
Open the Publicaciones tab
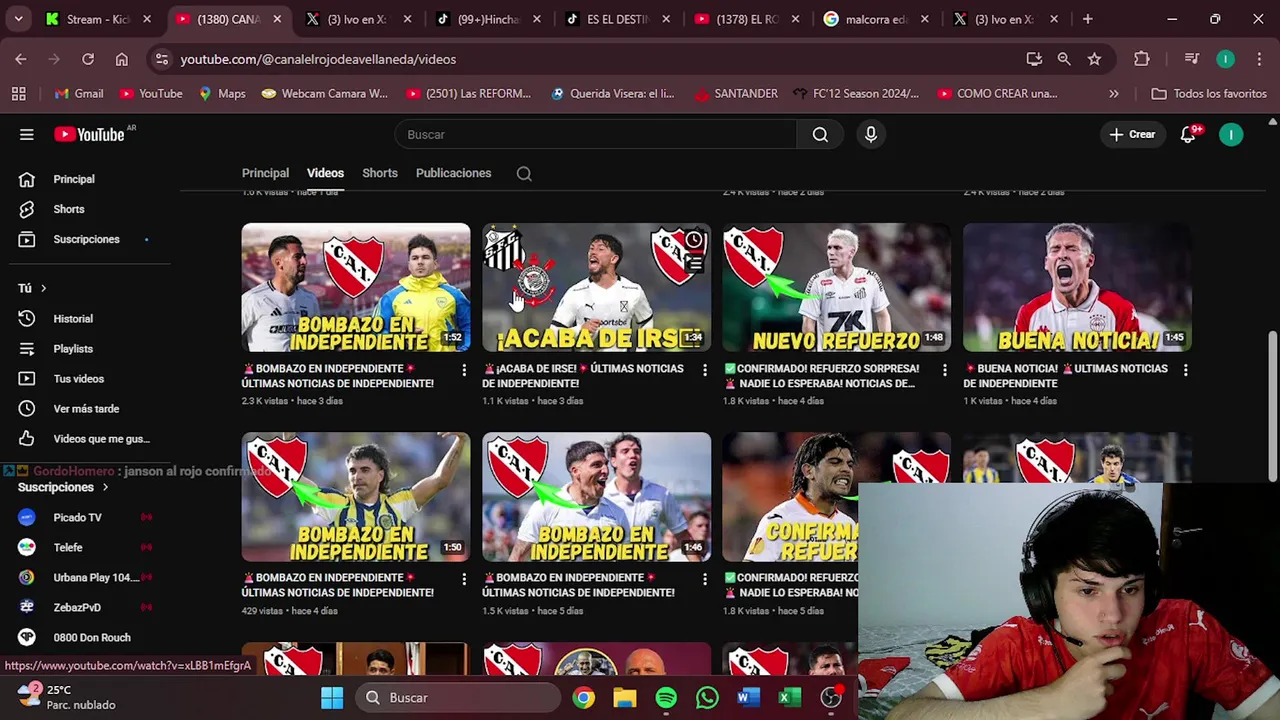(x=453, y=173)
